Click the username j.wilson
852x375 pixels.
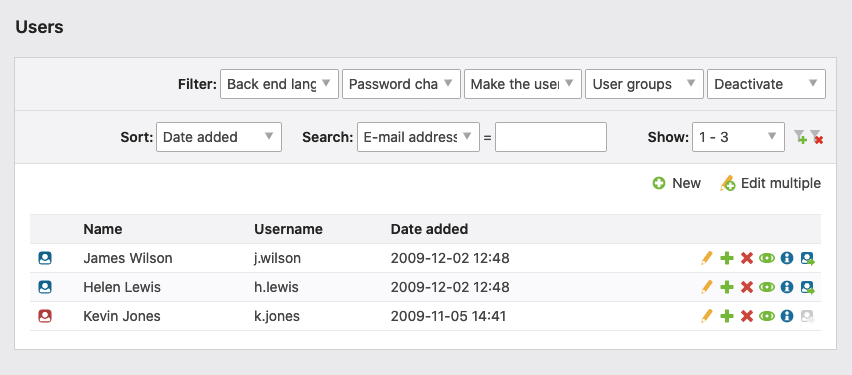click(x=278, y=258)
